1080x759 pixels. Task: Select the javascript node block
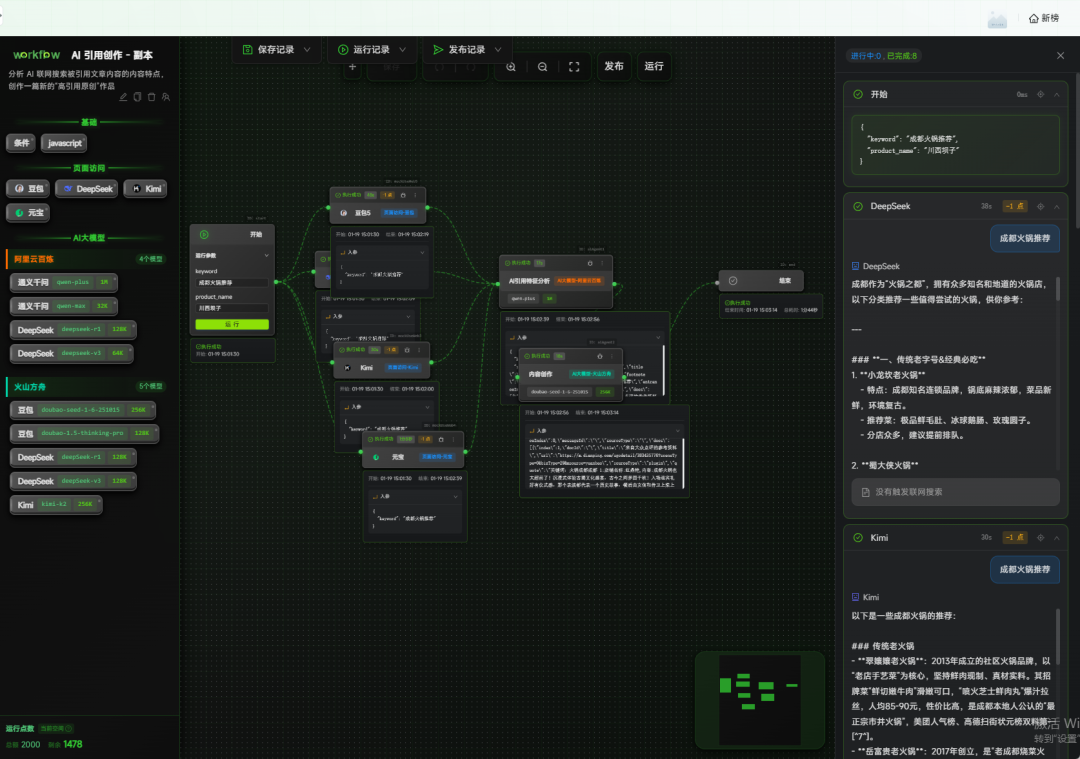click(x=64, y=143)
